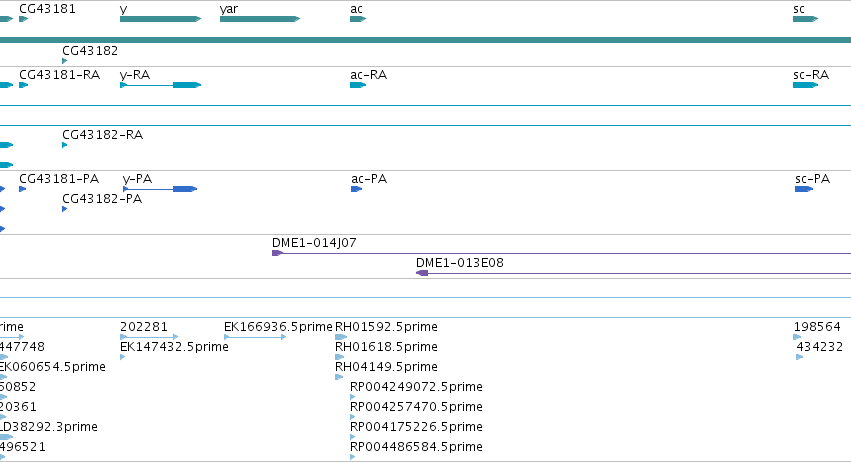Select the sc gene feature

(805, 19)
